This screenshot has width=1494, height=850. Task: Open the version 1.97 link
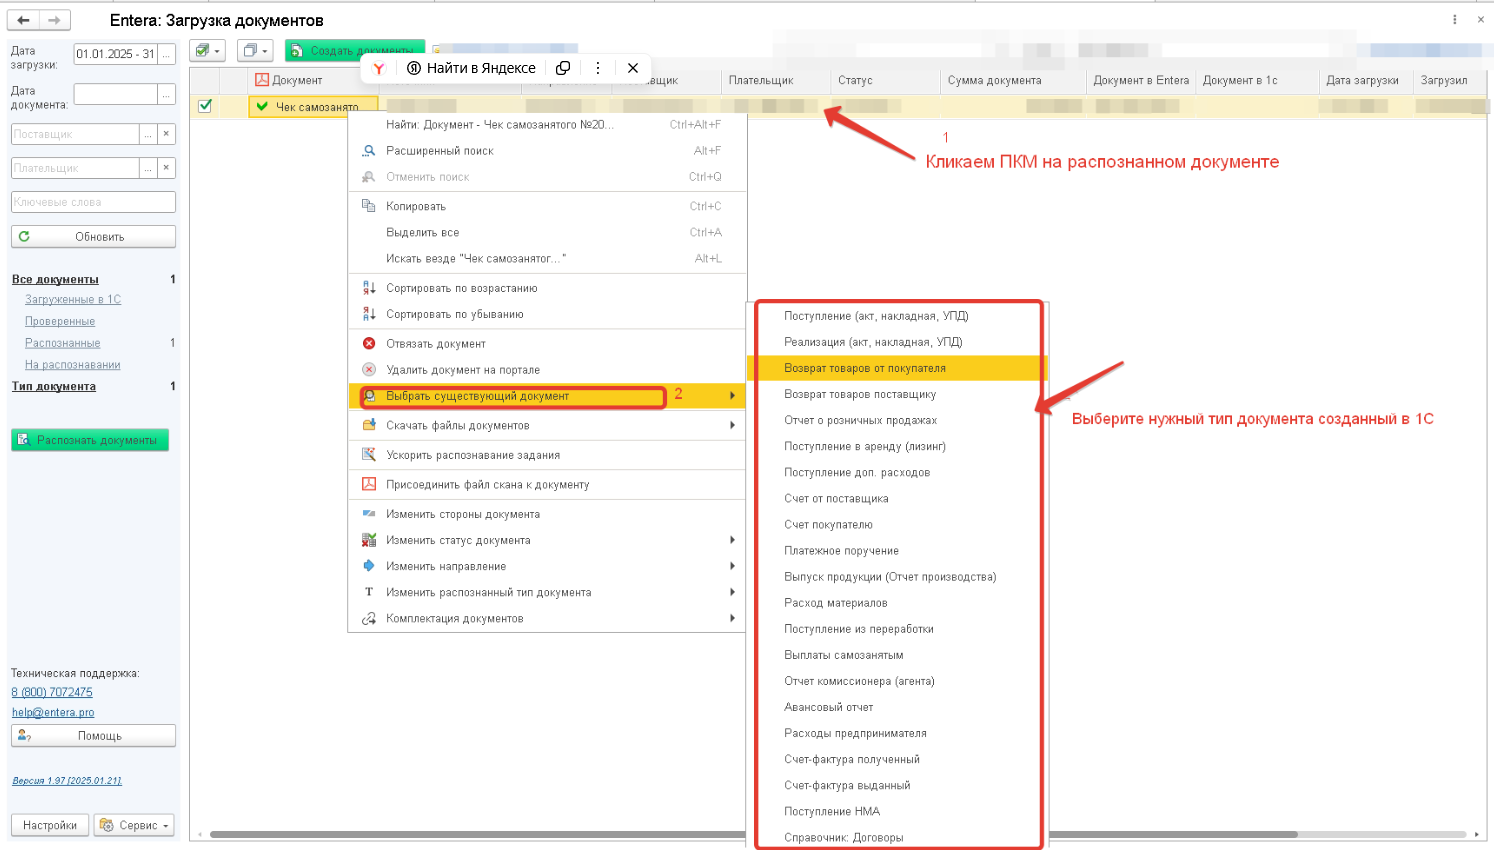point(67,781)
